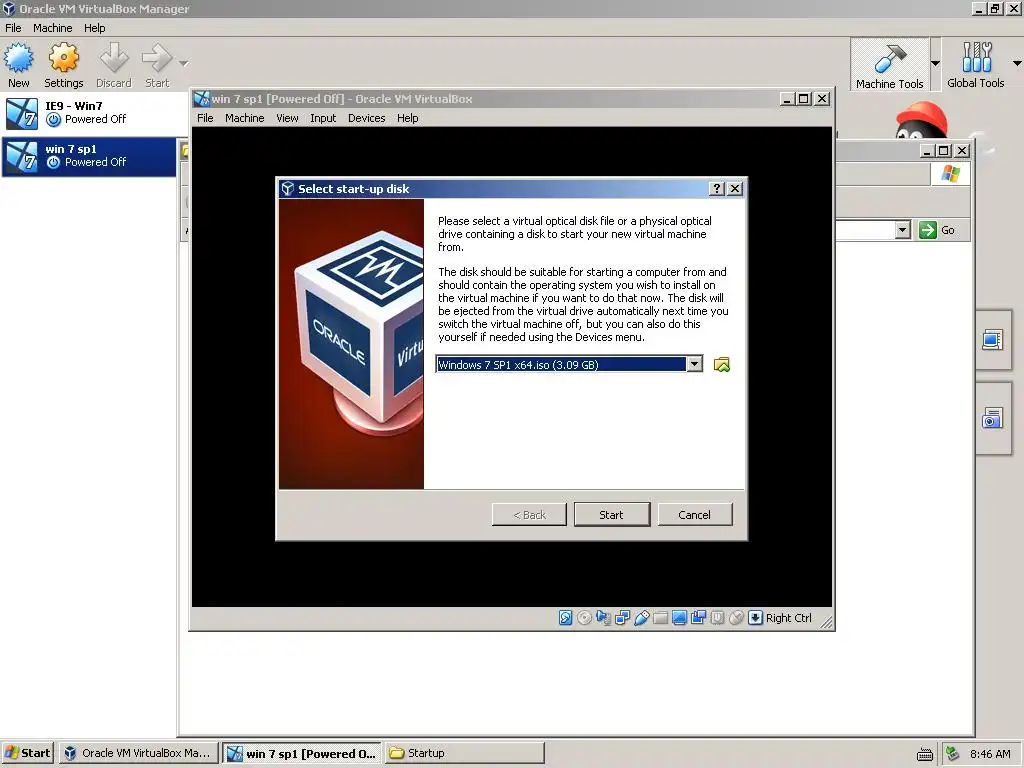Select Machine Tools in the Manager toolbar

889,65
